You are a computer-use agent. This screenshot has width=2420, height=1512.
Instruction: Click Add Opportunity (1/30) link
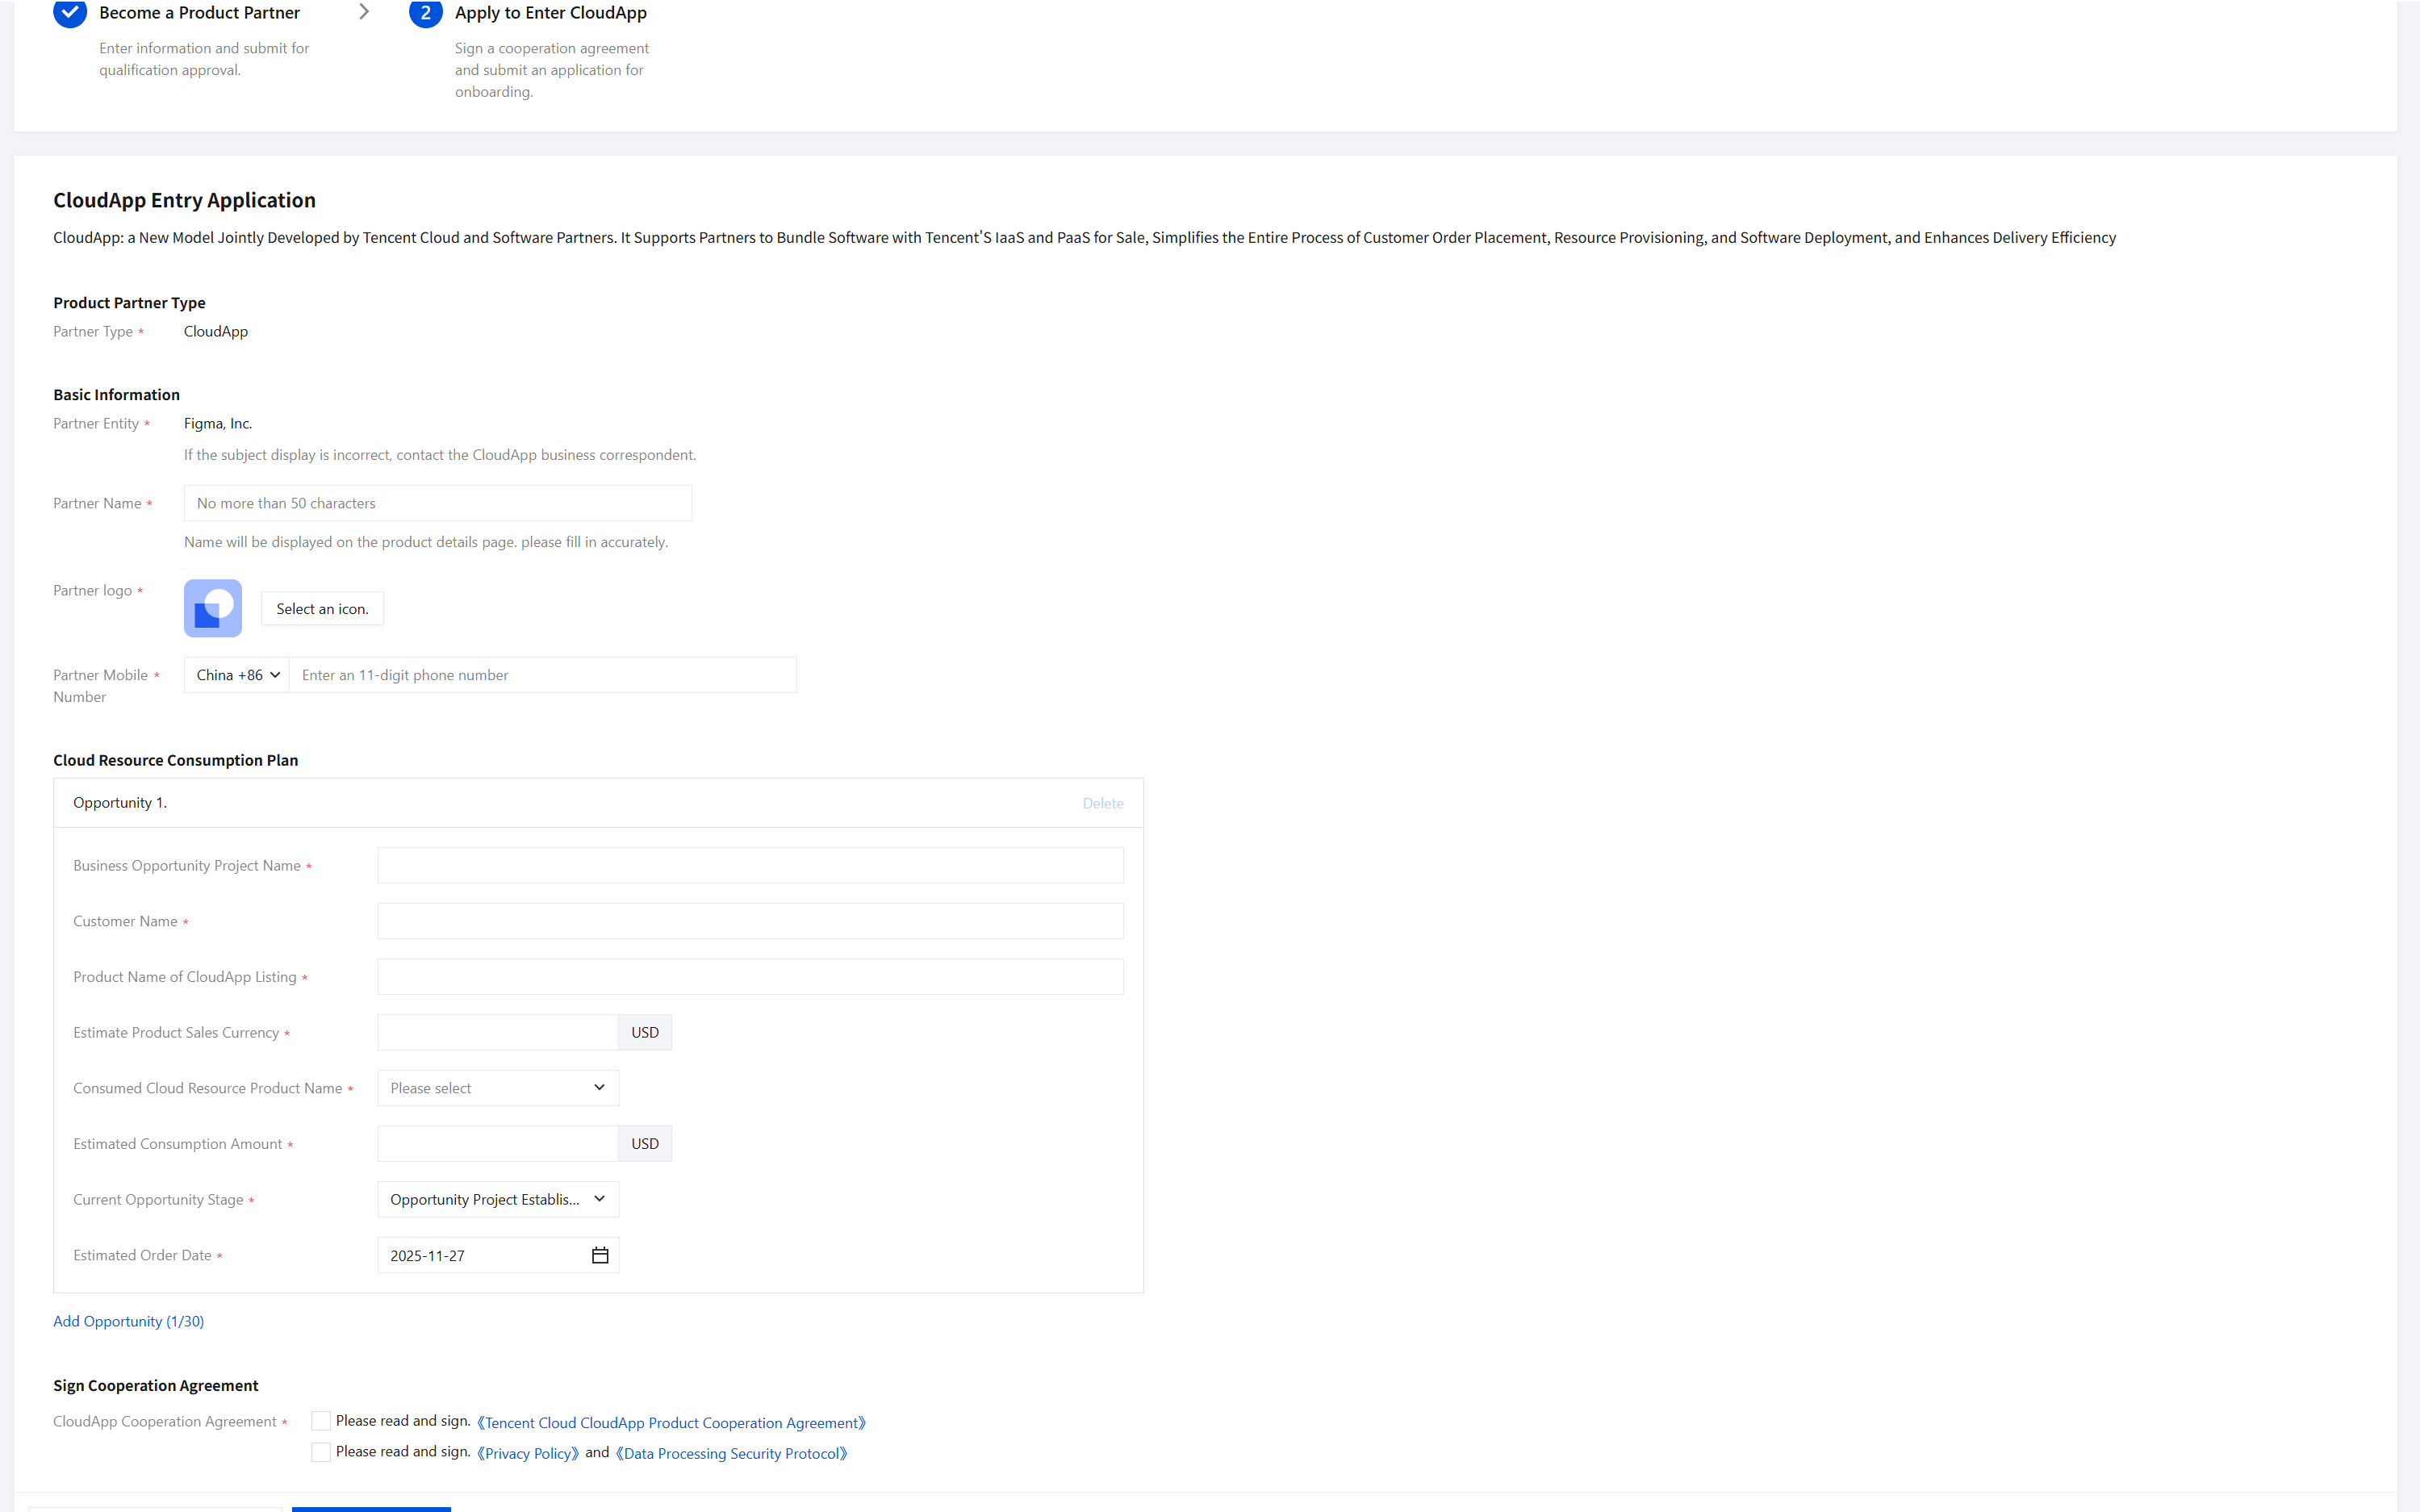[x=128, y=1321]
